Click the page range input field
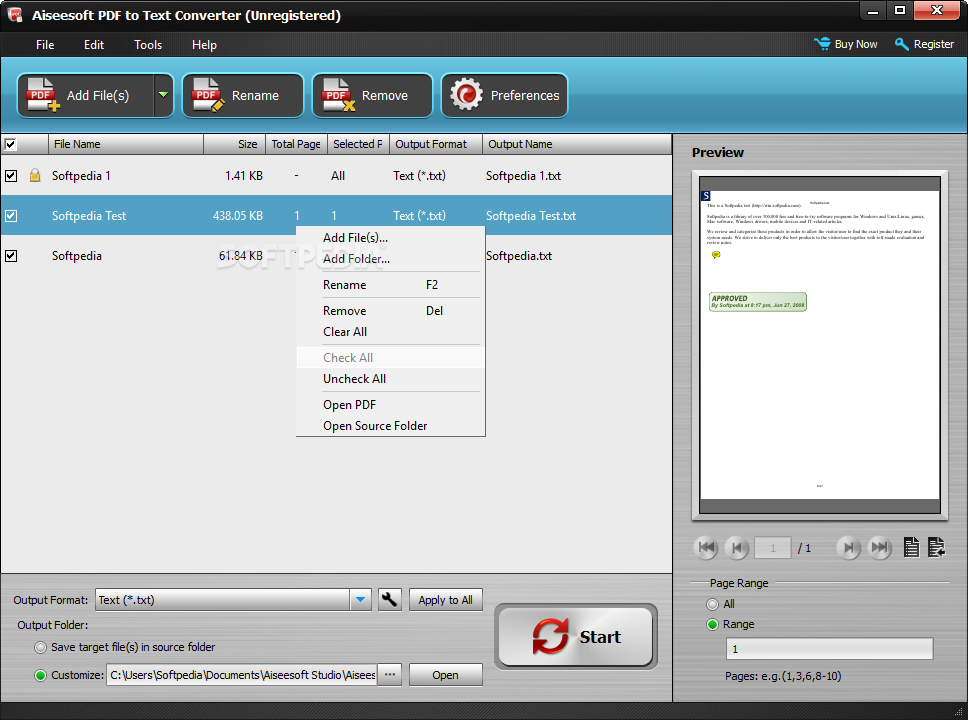 tap(829, 649)
